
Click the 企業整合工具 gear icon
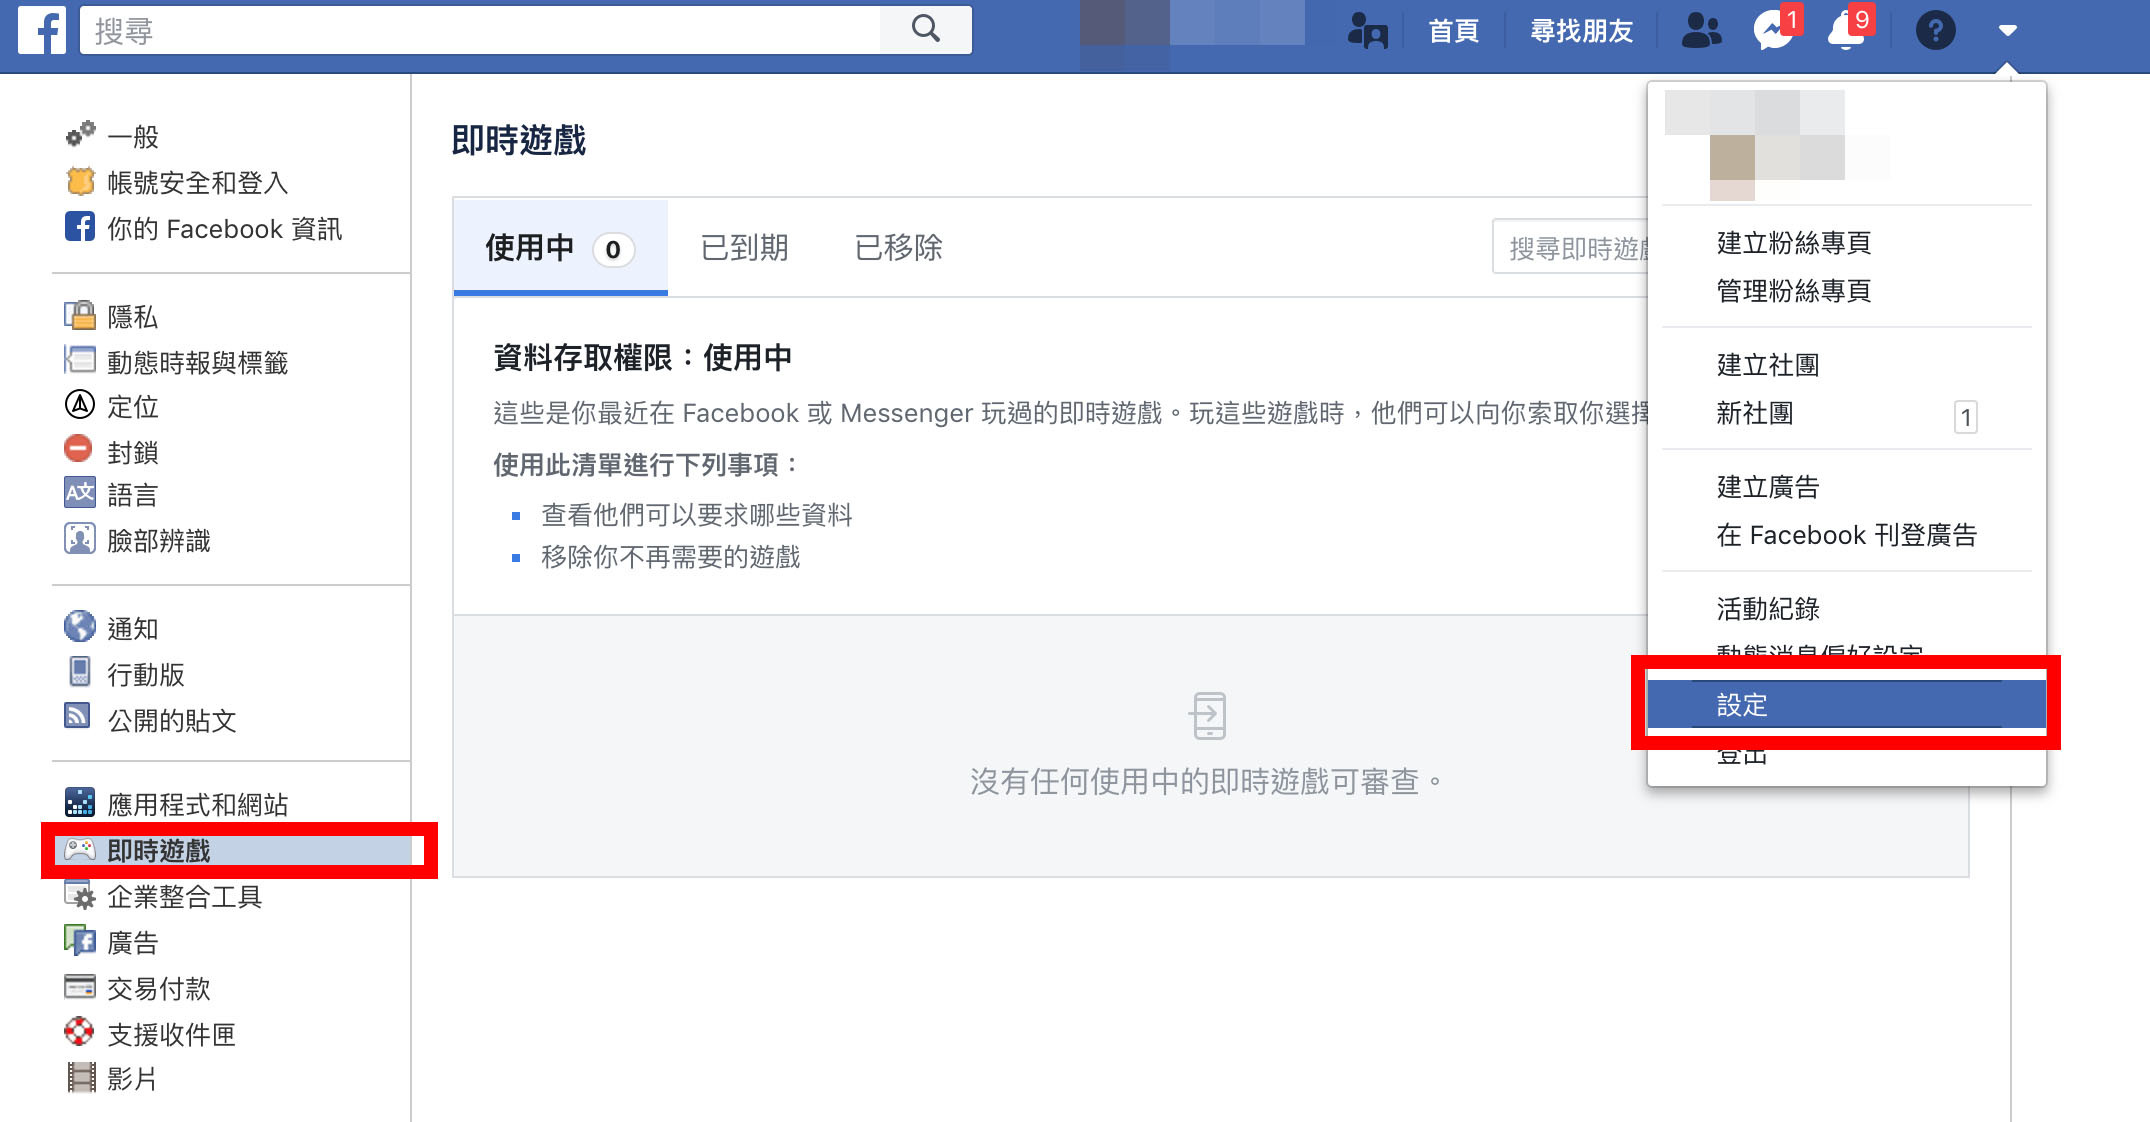point(80,895)
